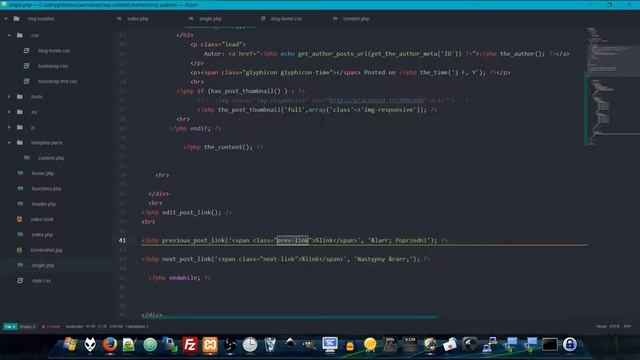This screenshot has width=640, height=360.
Task: Click the template-parts folder icon
Action: click(x=20, y=143)
